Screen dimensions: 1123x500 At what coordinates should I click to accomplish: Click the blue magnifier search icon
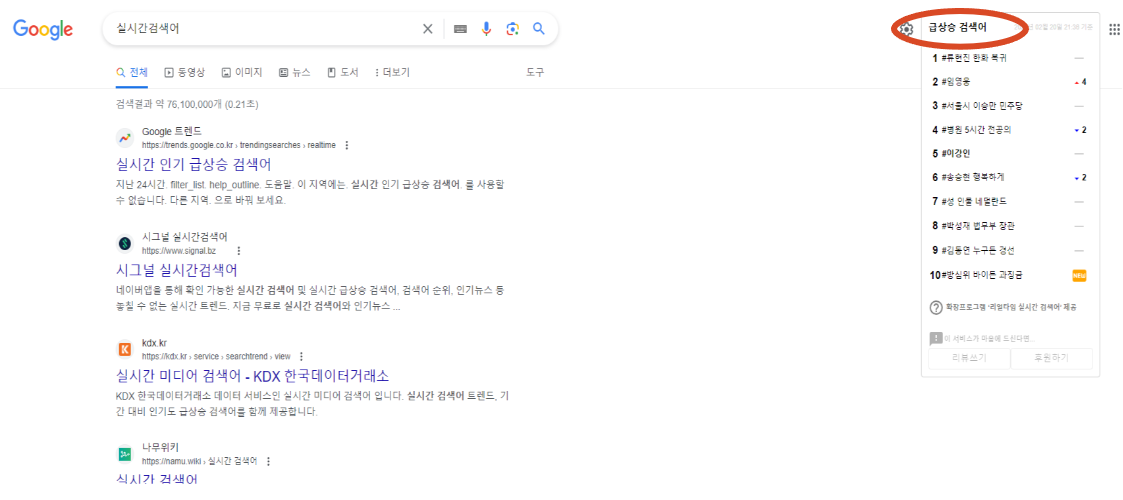click(539, 29)
